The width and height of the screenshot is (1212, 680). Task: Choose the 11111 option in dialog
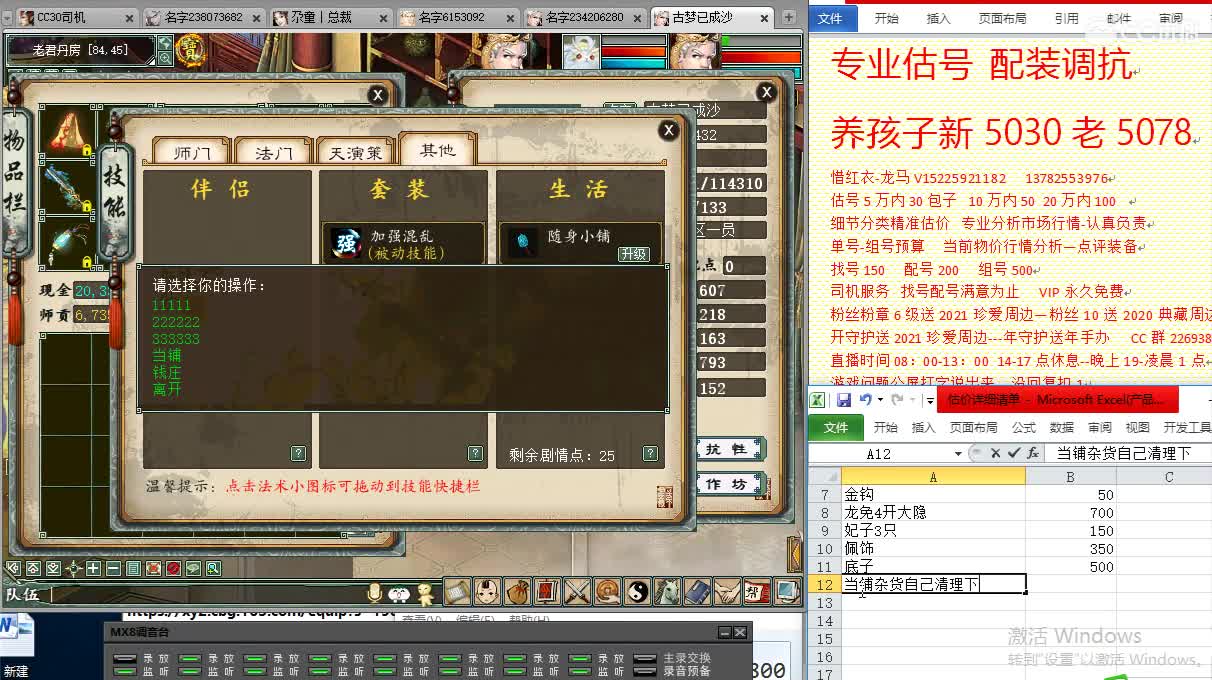171,305
